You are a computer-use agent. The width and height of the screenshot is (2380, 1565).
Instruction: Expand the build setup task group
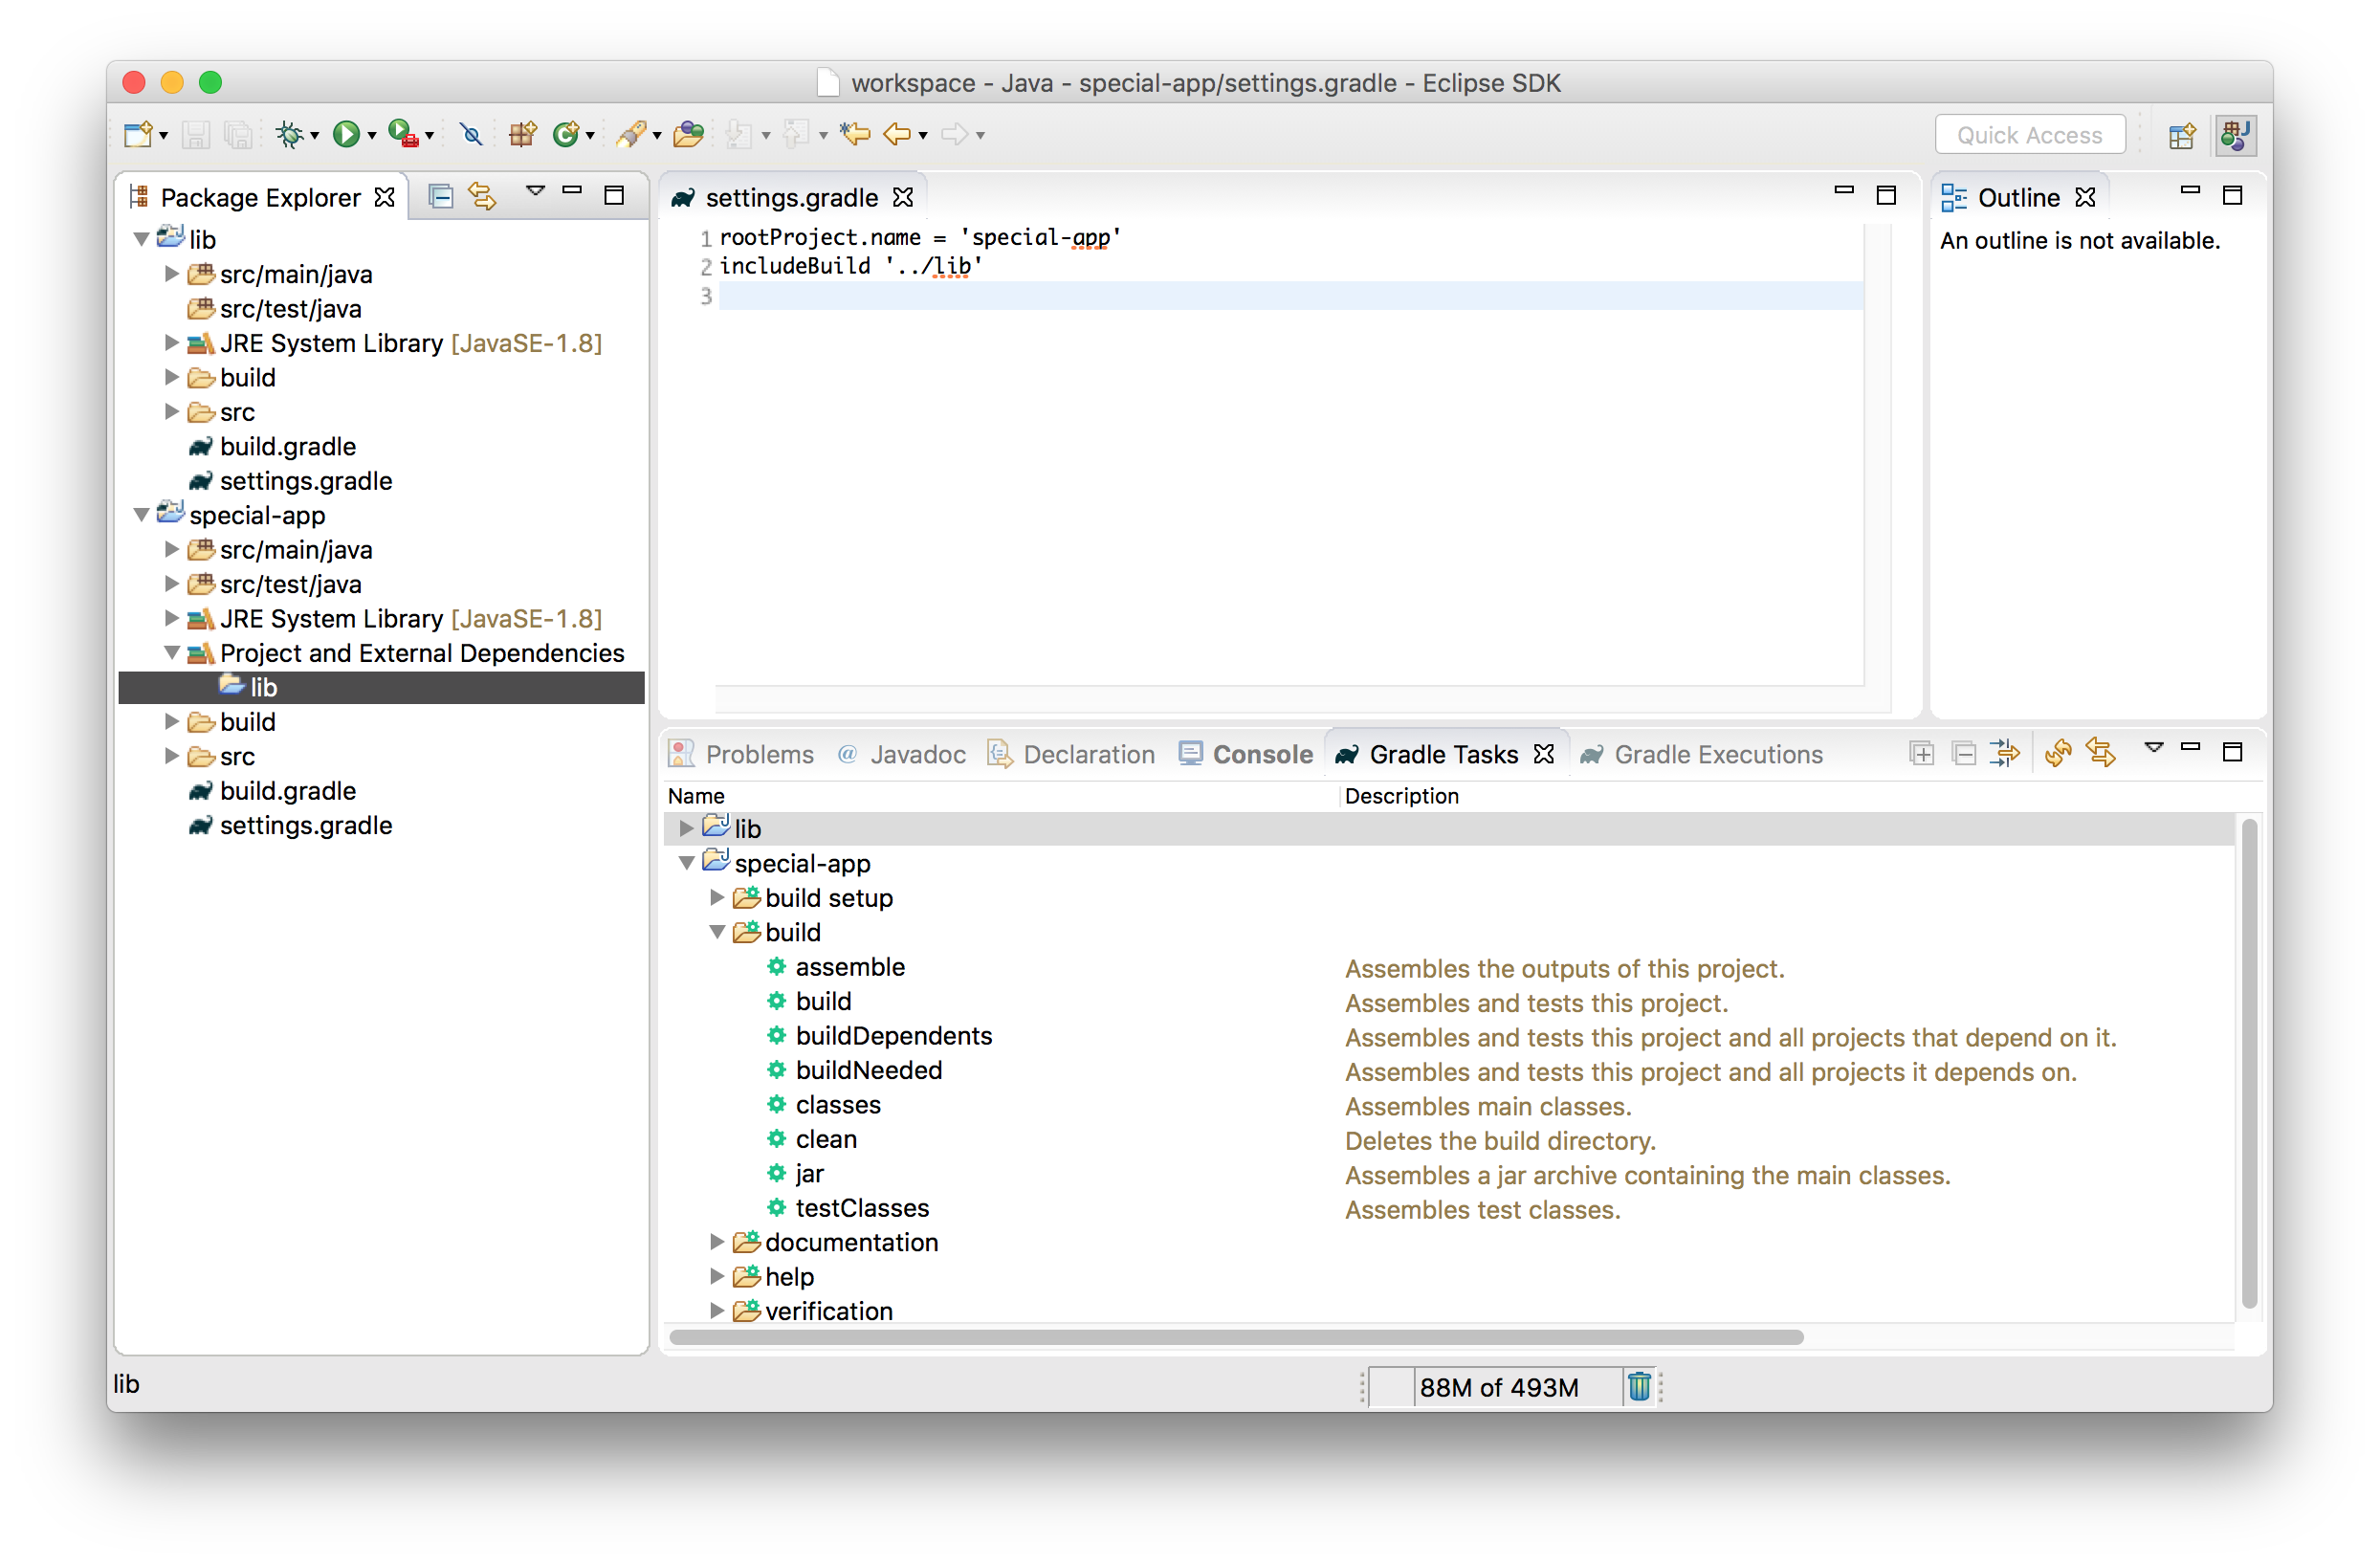click(x=717, y=897)
